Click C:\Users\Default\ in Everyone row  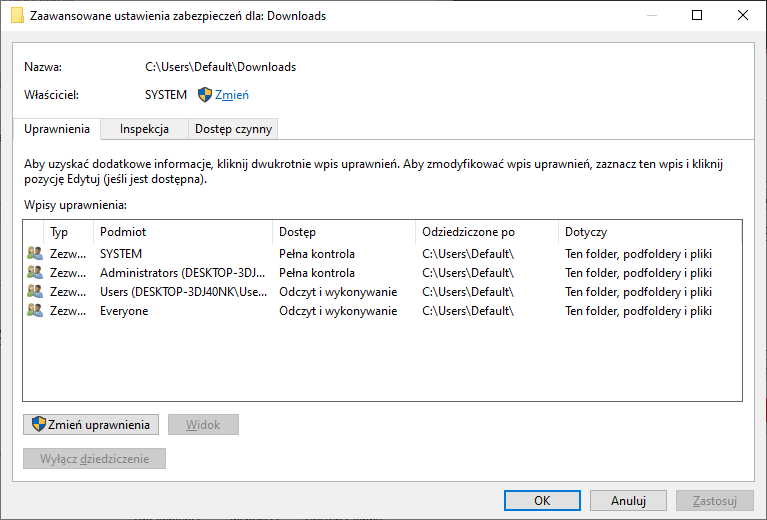[468, 311]
